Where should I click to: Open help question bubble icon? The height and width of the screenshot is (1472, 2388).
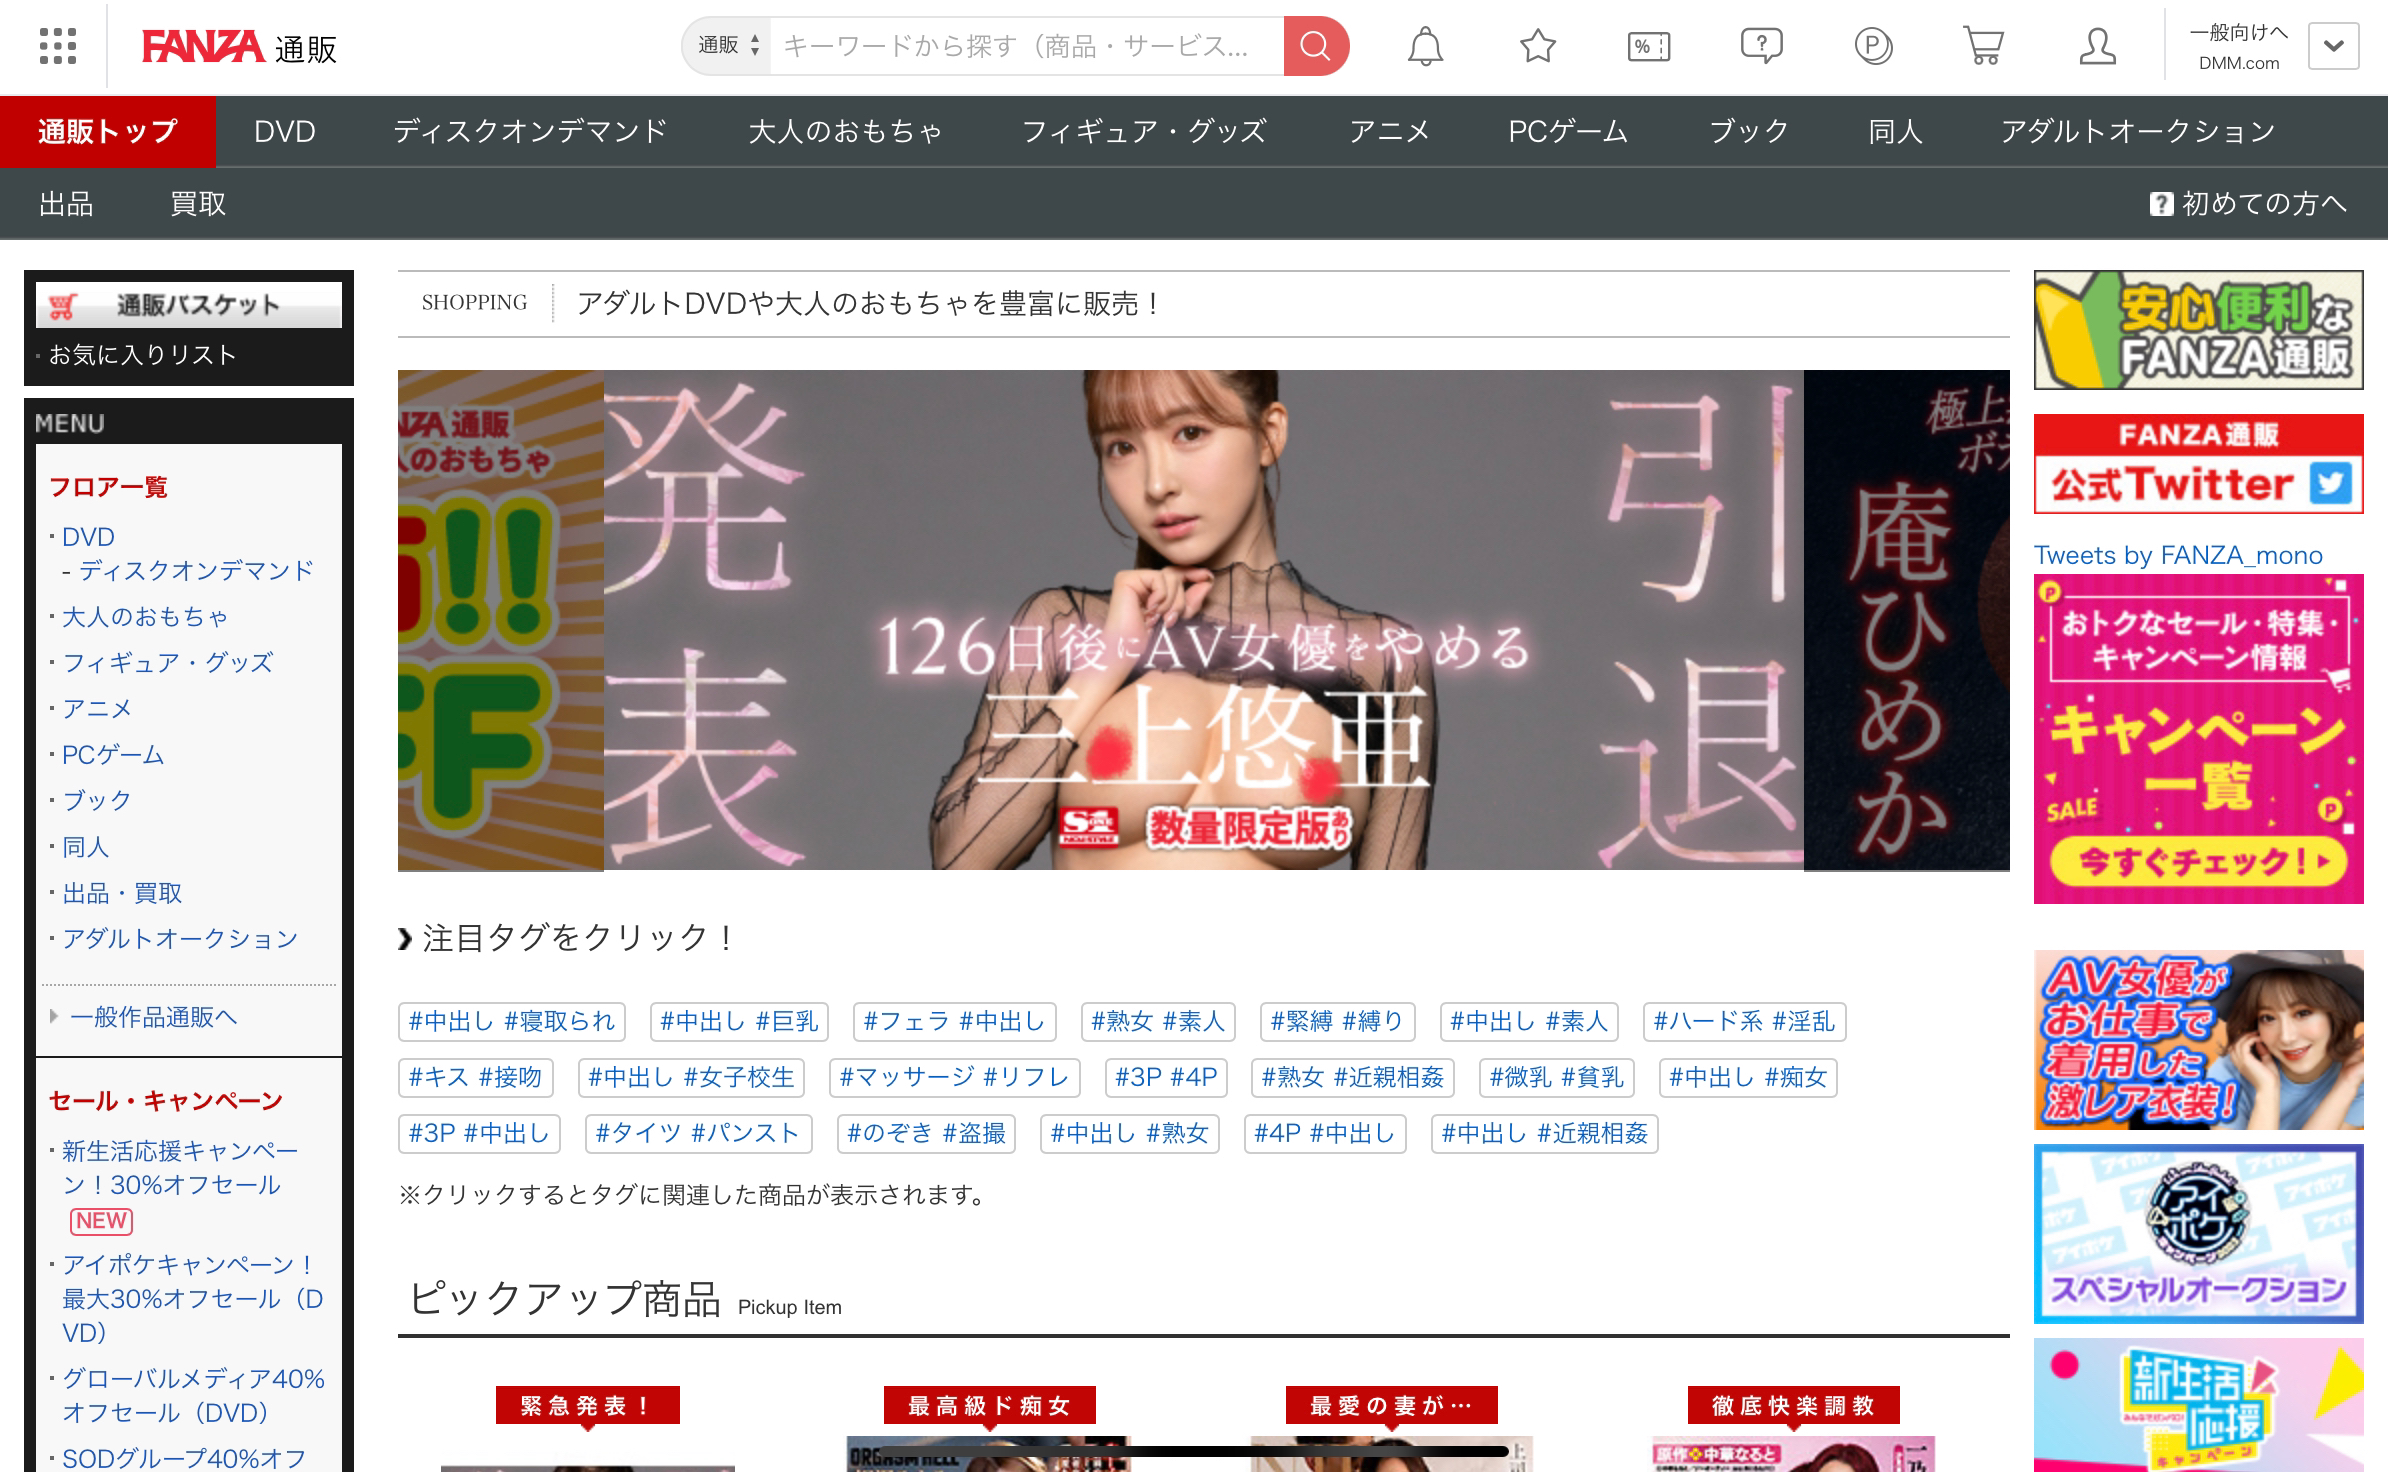click(1761, 46)
